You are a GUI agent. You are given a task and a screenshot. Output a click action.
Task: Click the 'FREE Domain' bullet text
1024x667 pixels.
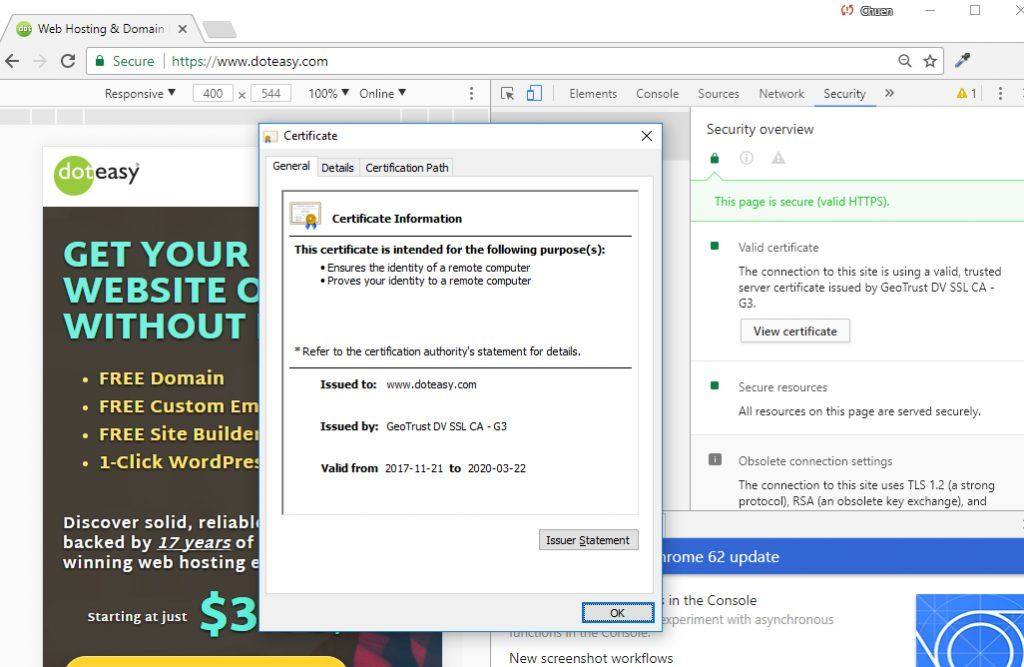[x=161, y=378]
